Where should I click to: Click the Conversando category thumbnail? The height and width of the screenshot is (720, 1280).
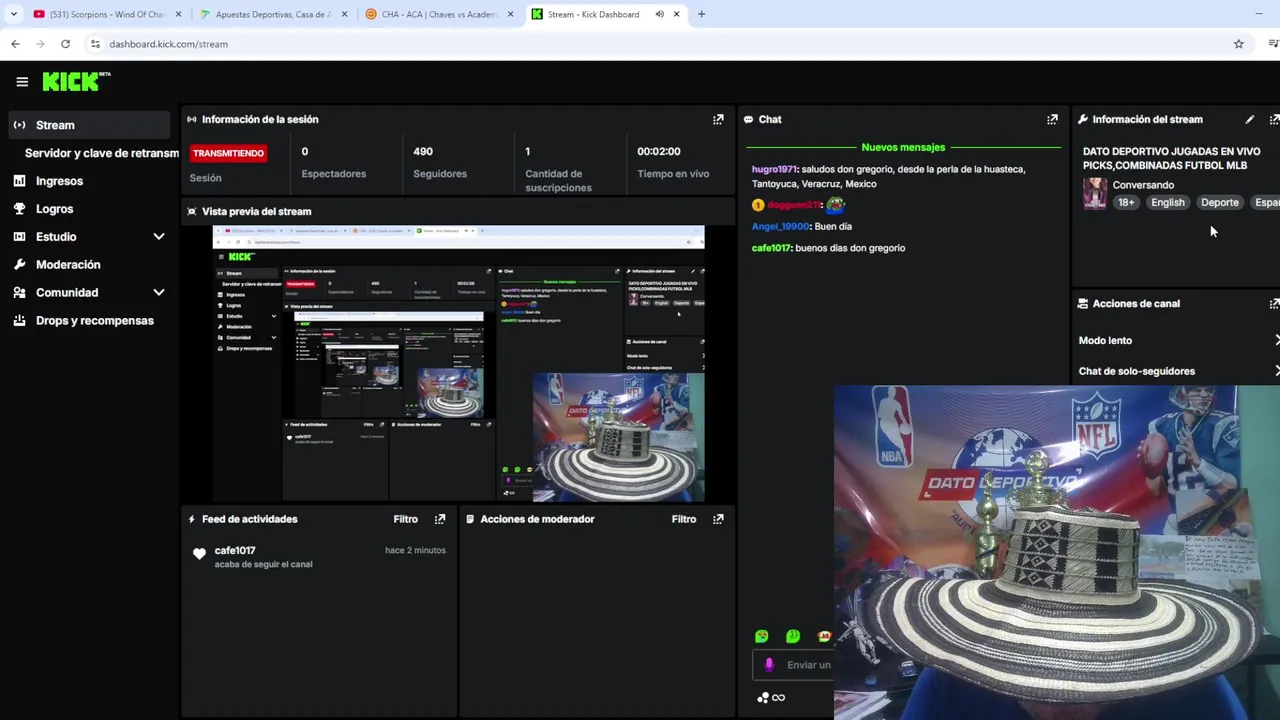tap(1095, 194)
